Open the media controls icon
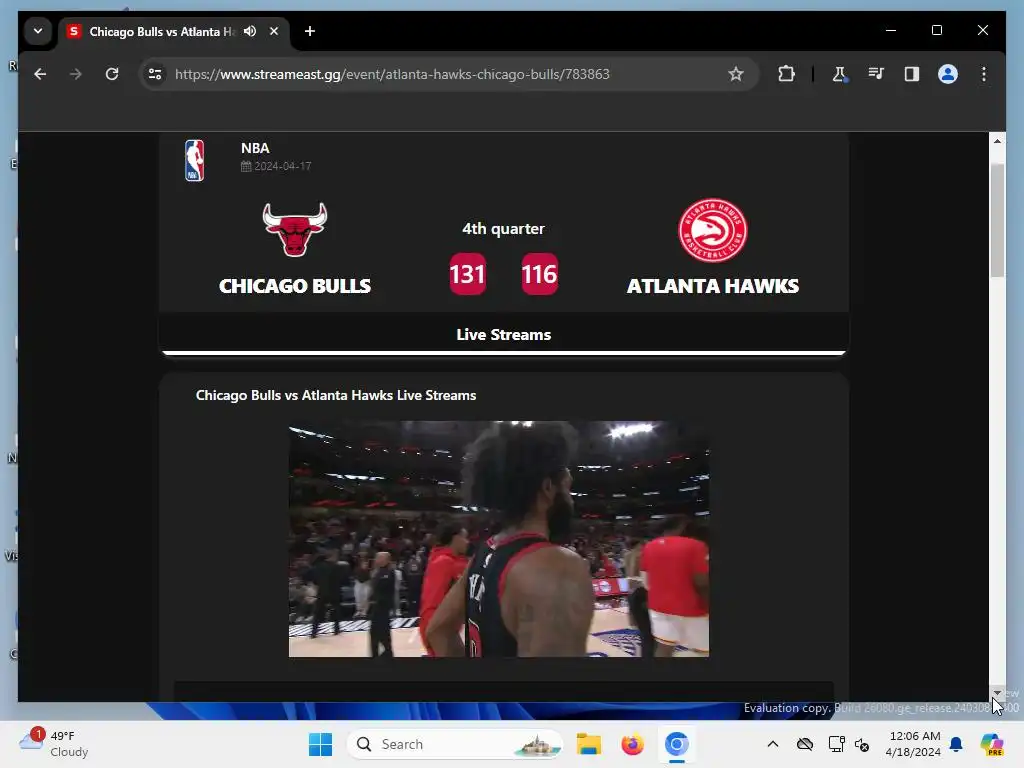 (x=876, y=74)
